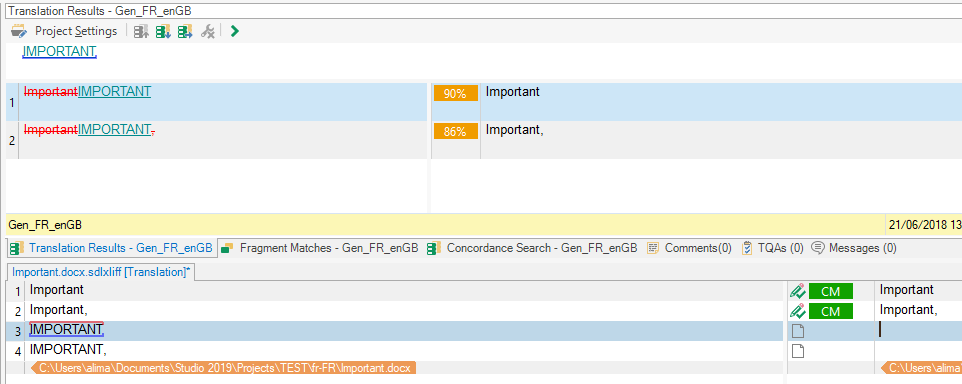962x384 pixels.
Task: Click the orange source file path tag
Action: tap(223, 368)
